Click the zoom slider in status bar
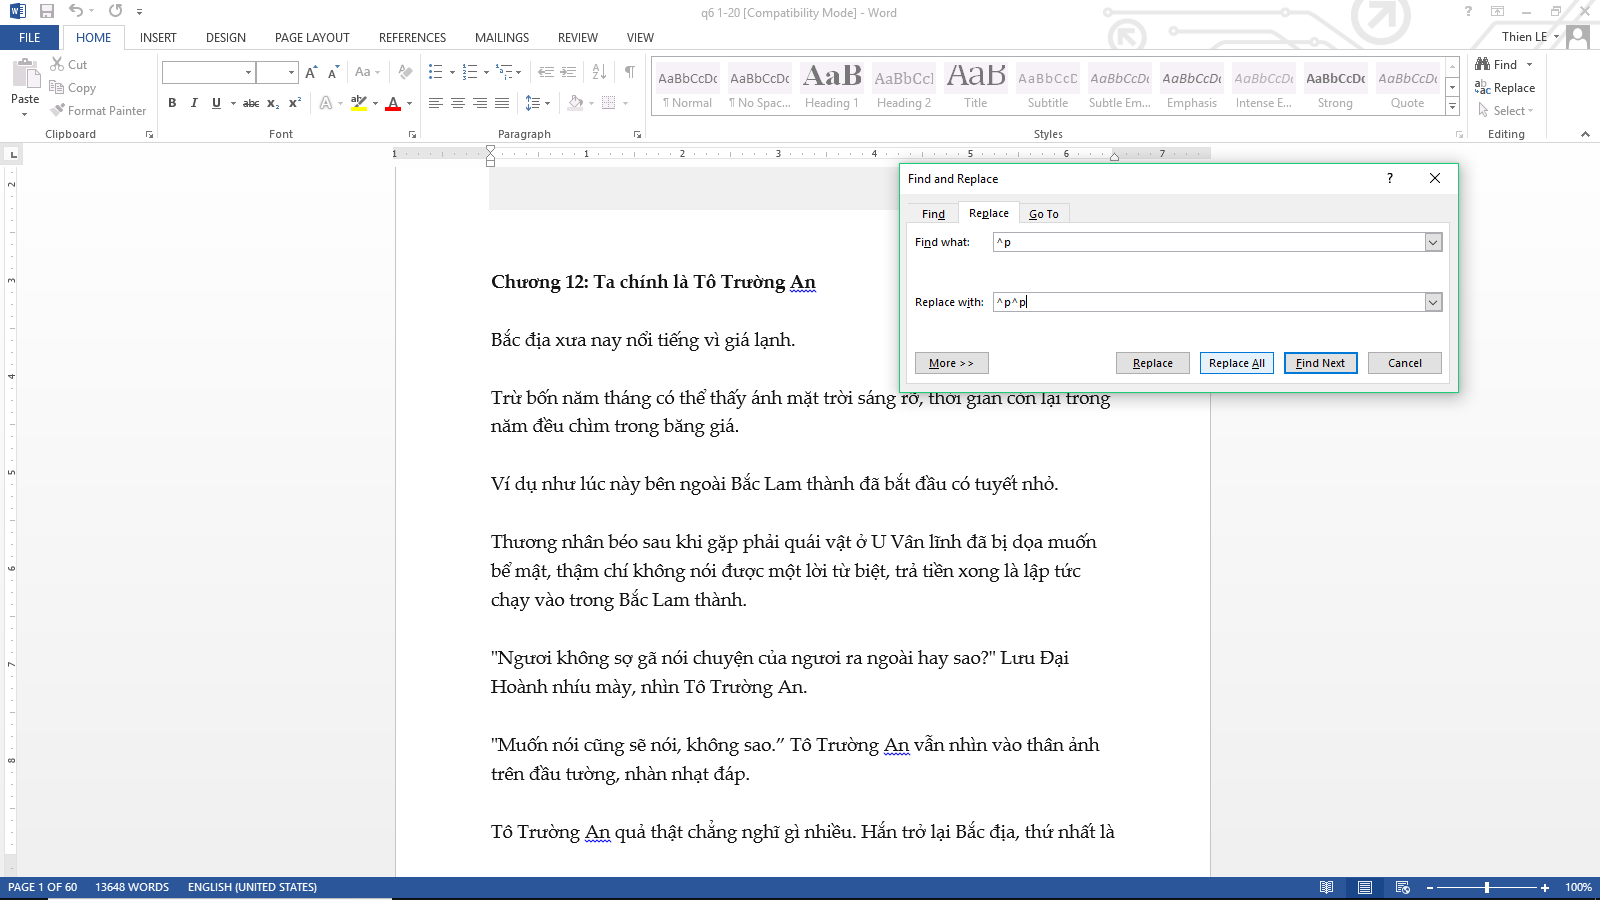Screen dimensions: 1600x900 (x=1487, y=887)
